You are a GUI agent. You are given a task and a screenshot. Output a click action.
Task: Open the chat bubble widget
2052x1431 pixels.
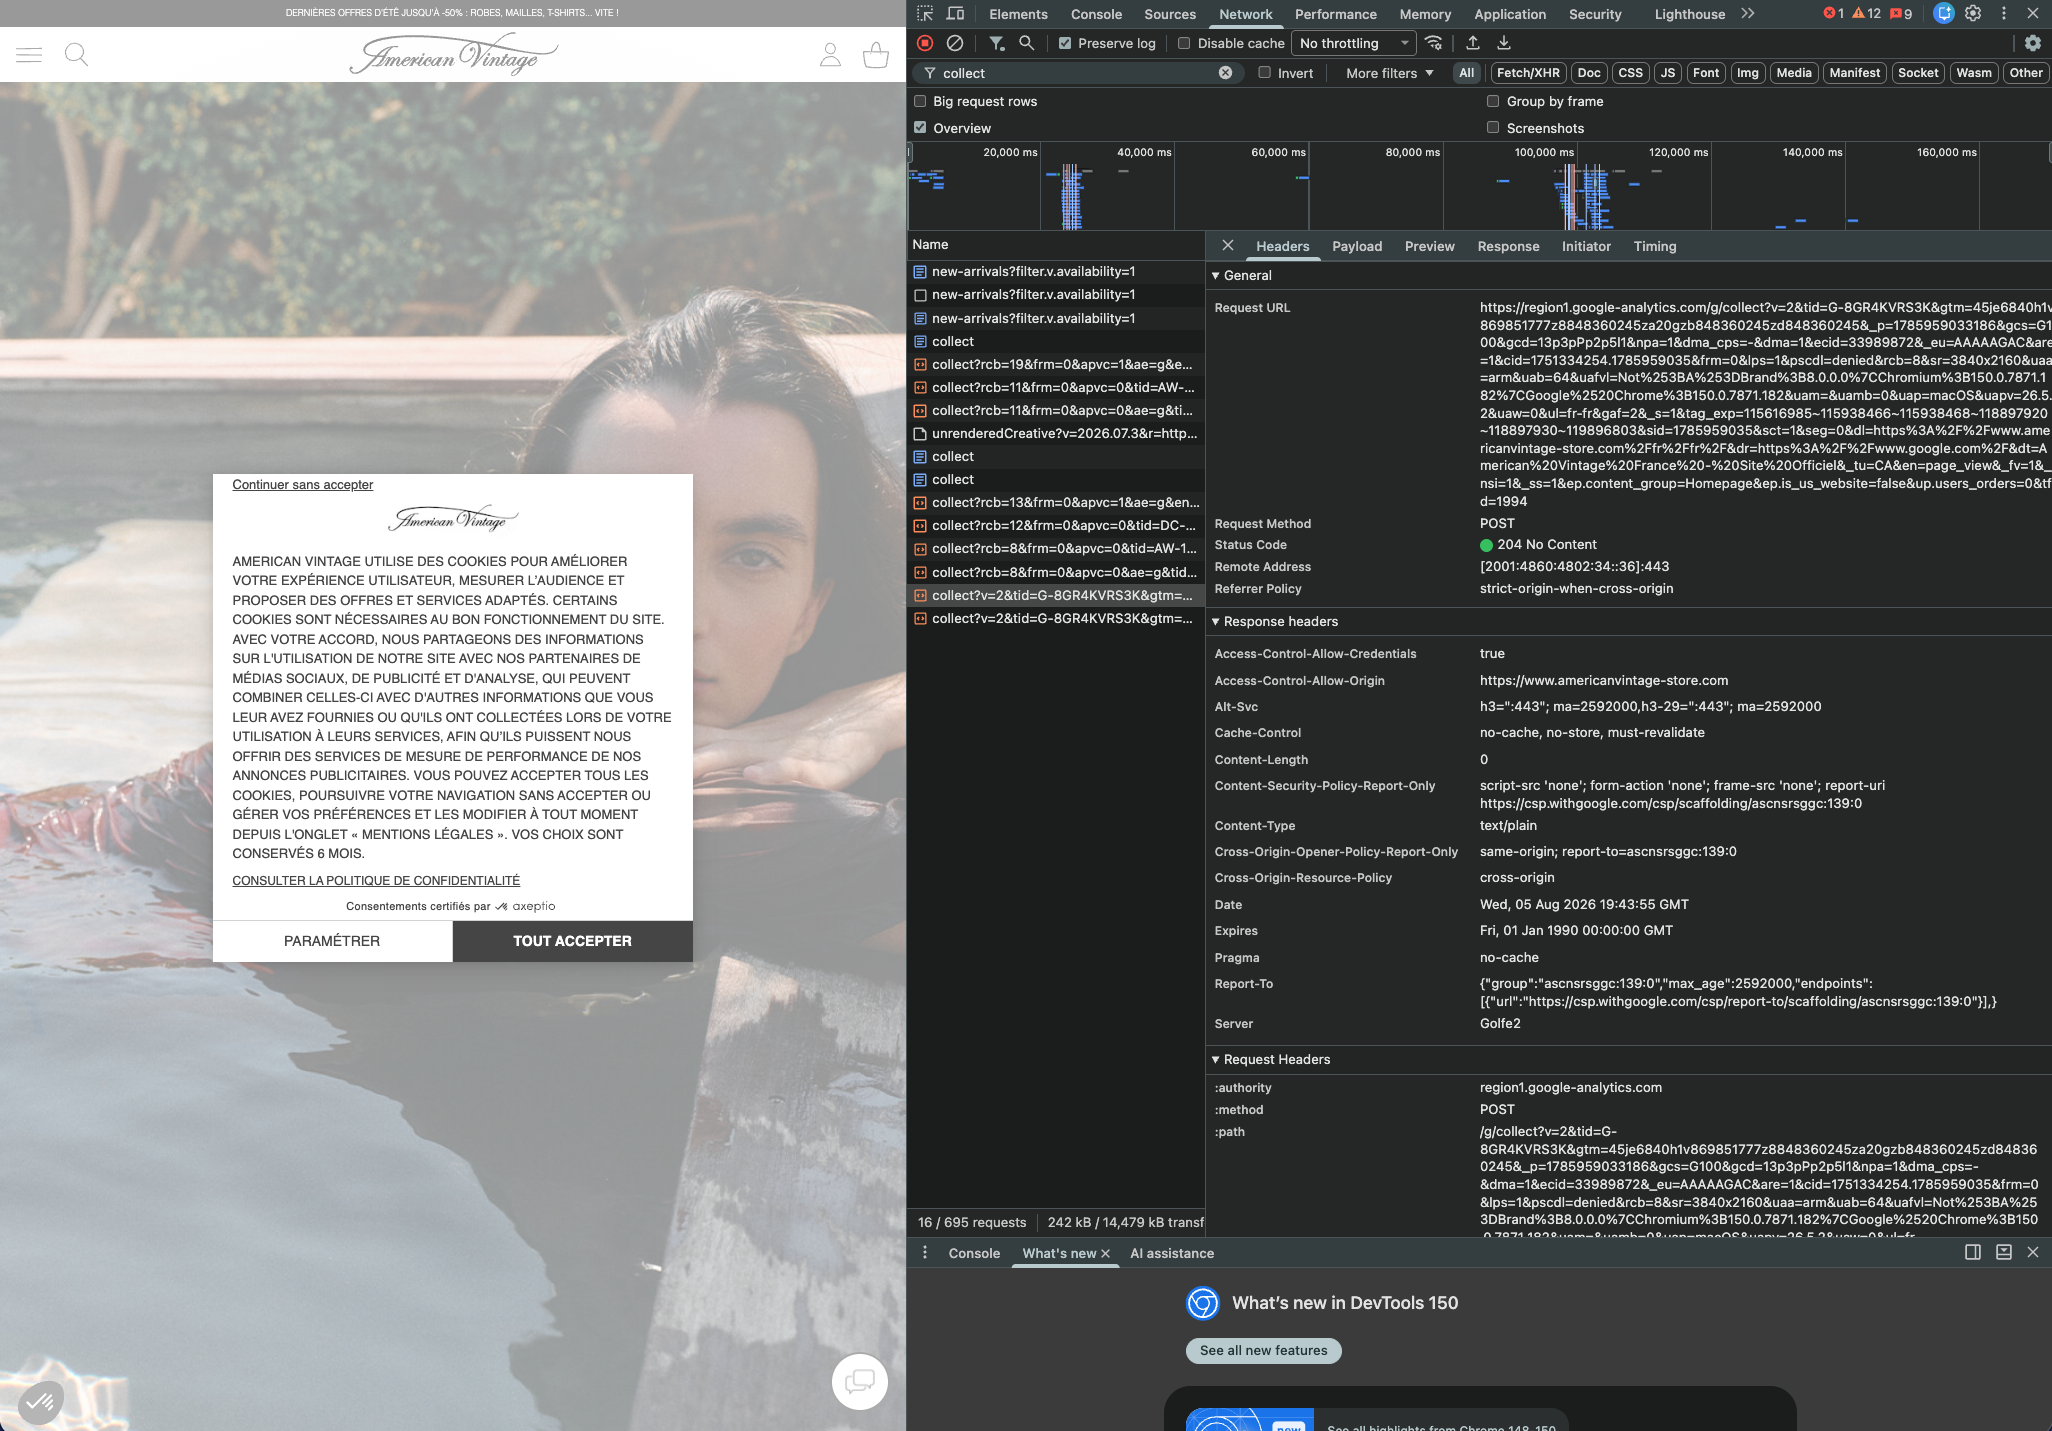[x=860, y=1381]
